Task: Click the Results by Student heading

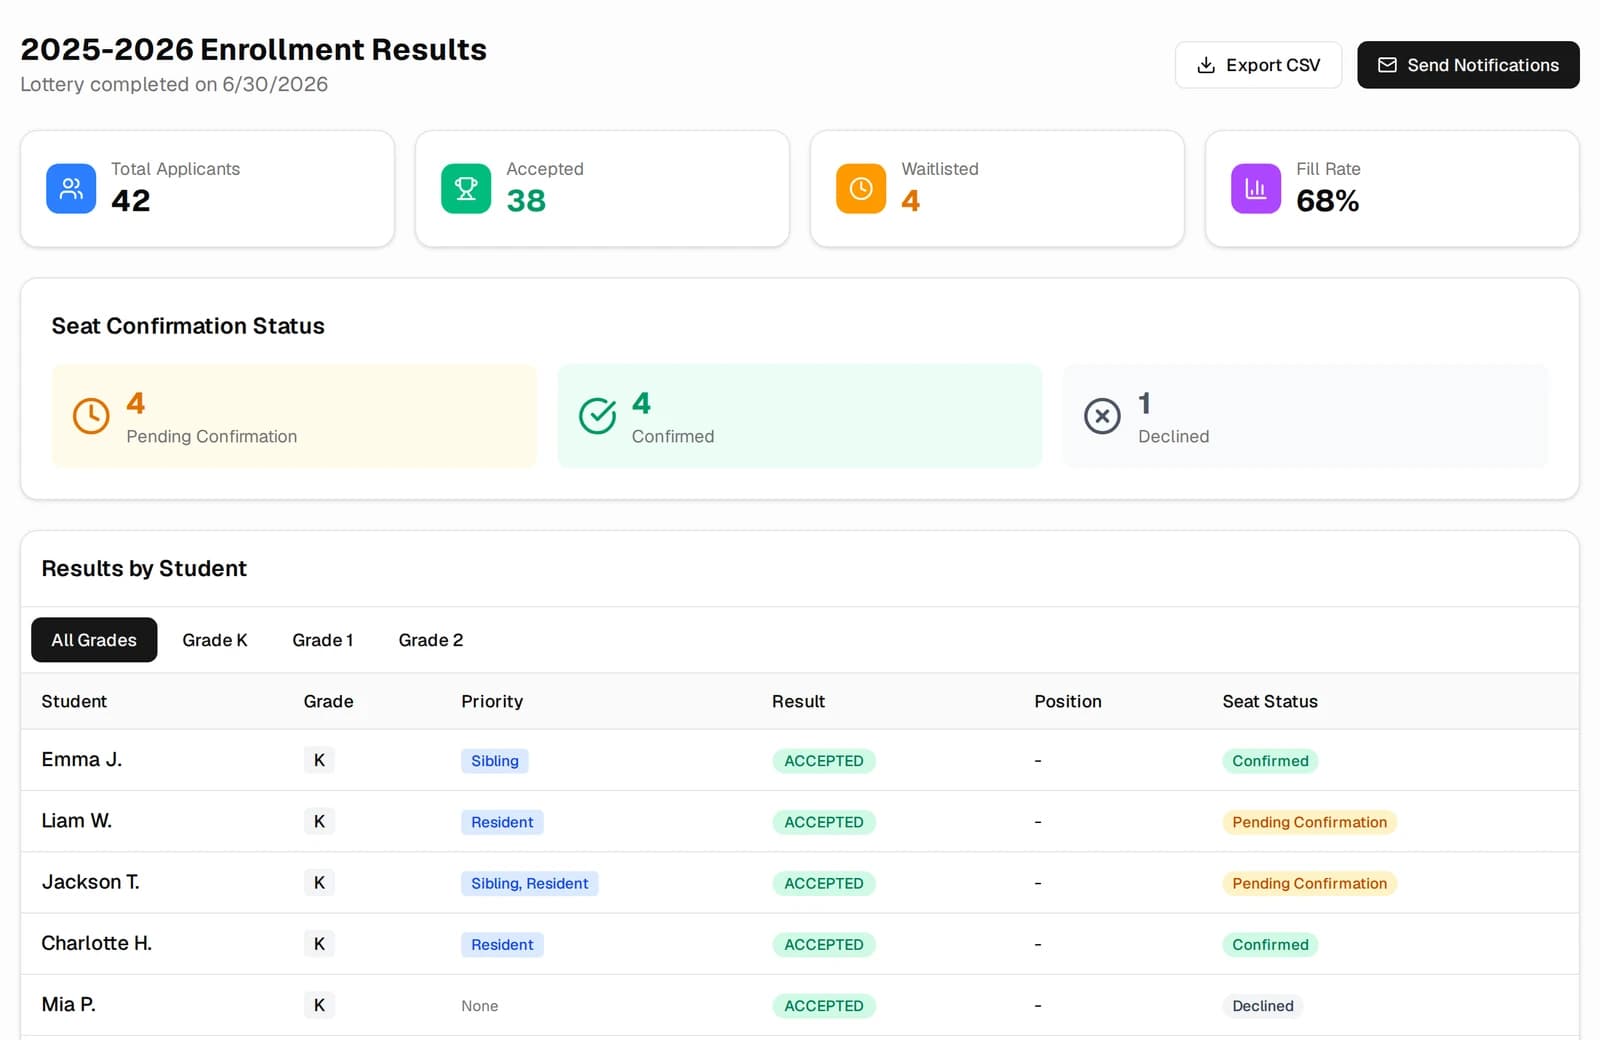Action: point(144,569)
